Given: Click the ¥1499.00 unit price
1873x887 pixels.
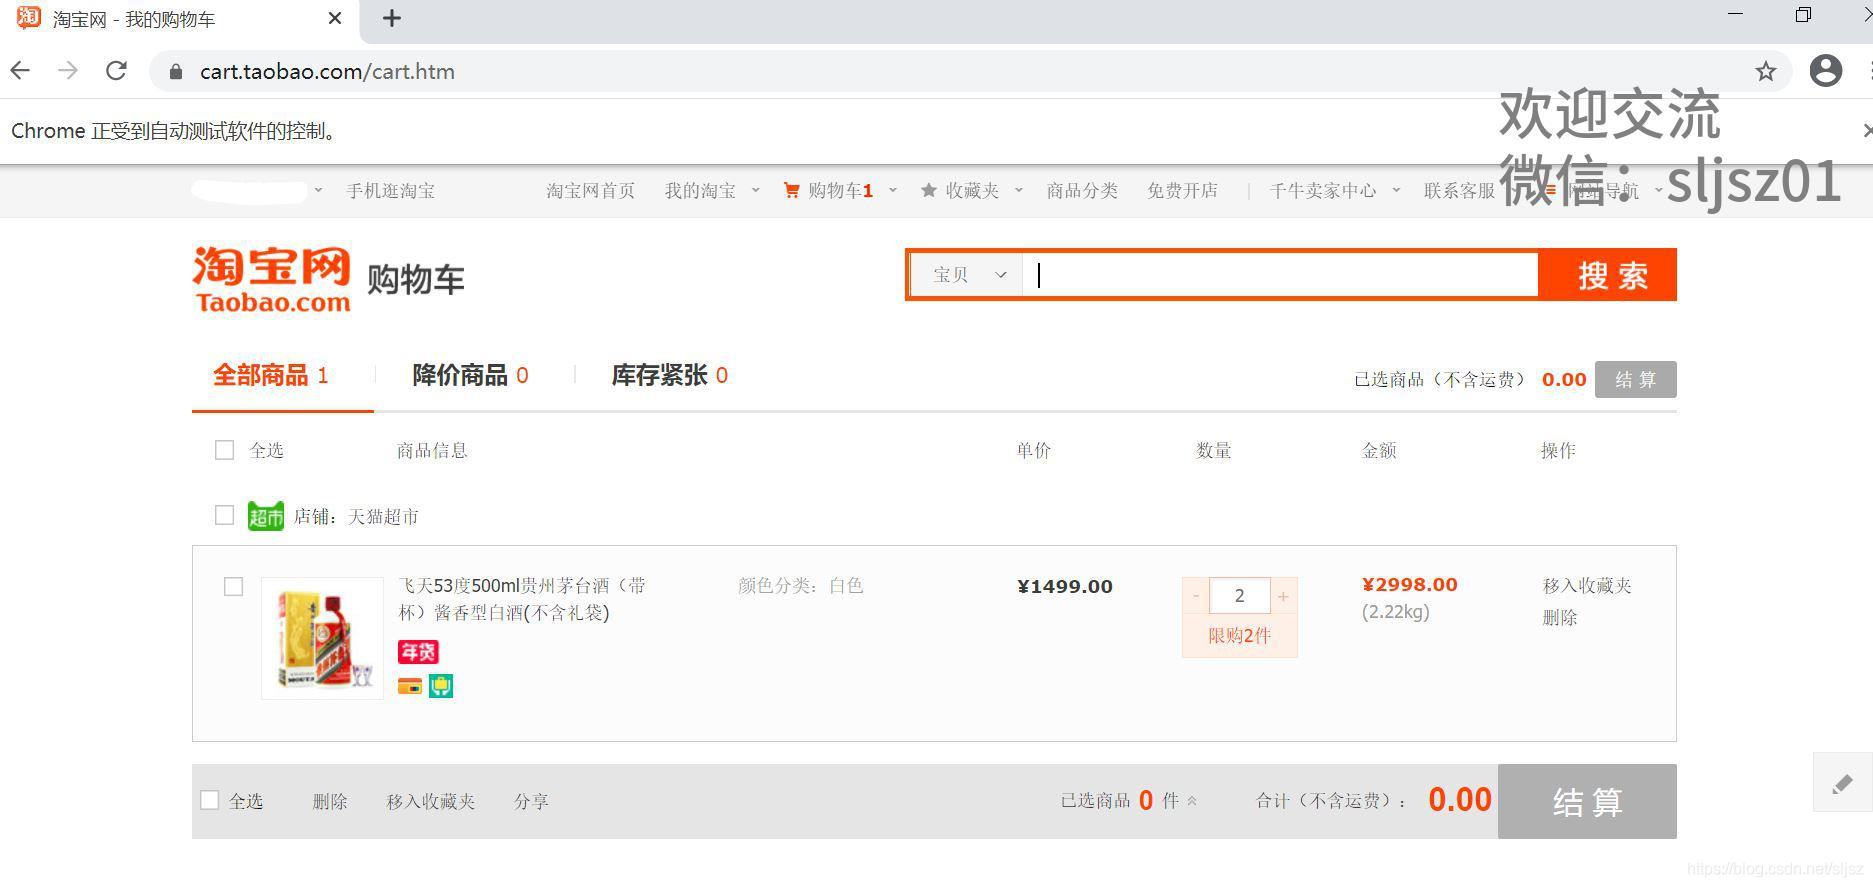Looking at the screenshot, I should tap(1065, 586).
